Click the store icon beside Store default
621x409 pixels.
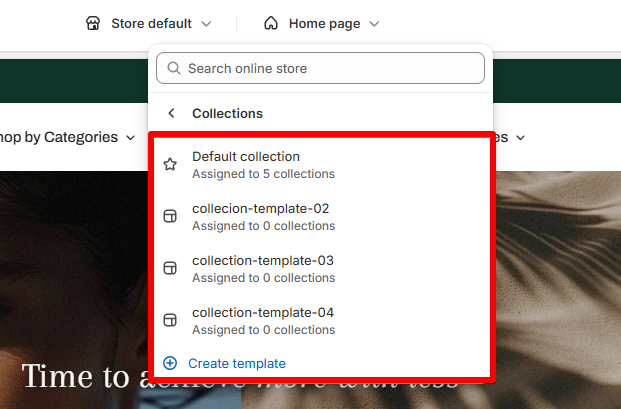pos(93,23)
